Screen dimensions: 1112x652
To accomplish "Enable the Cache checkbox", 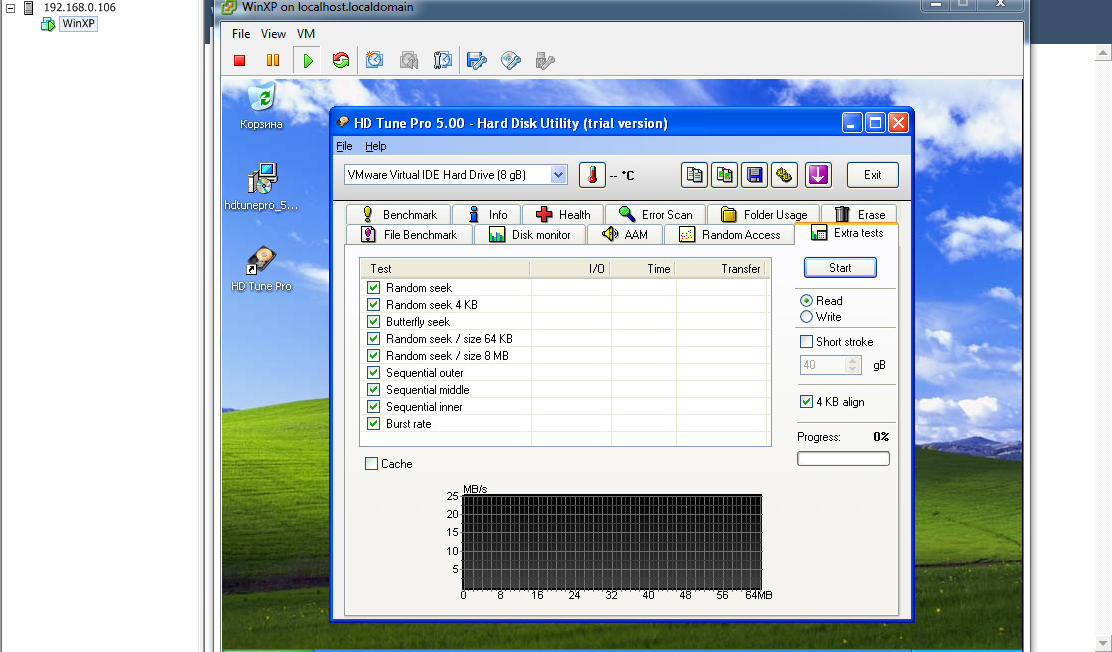I will pyautogui.click(x=372, y=464).
